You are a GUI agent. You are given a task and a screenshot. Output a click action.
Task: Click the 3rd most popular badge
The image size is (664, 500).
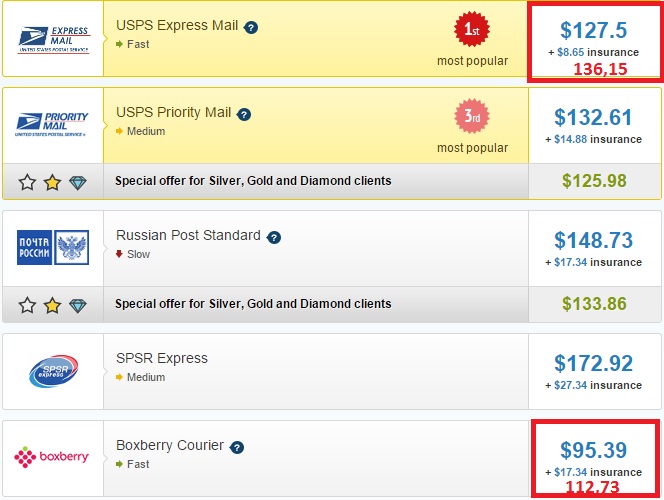pos(472,117)
